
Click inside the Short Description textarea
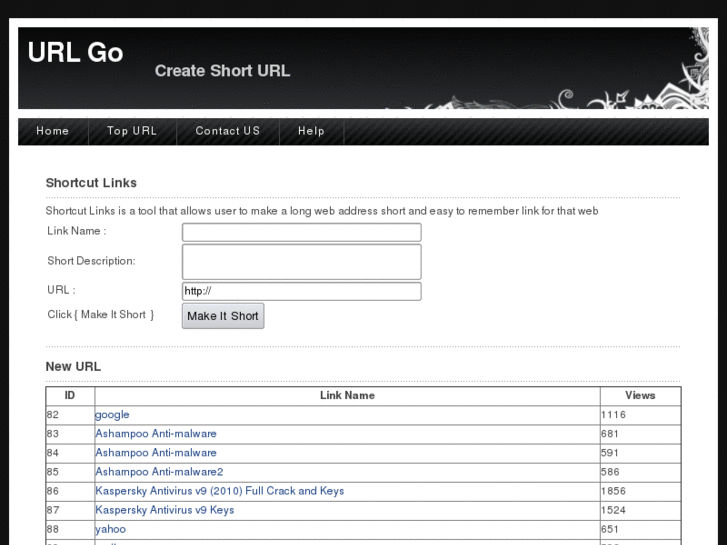coord(302,262)
